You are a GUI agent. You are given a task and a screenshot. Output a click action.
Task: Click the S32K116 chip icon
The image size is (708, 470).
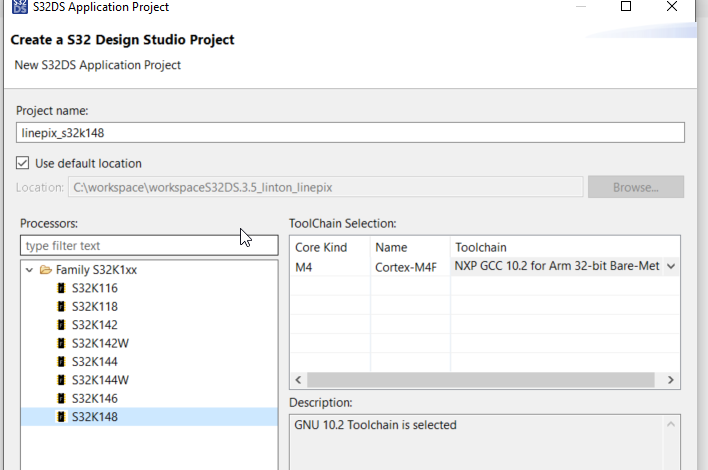click(62, 288)
